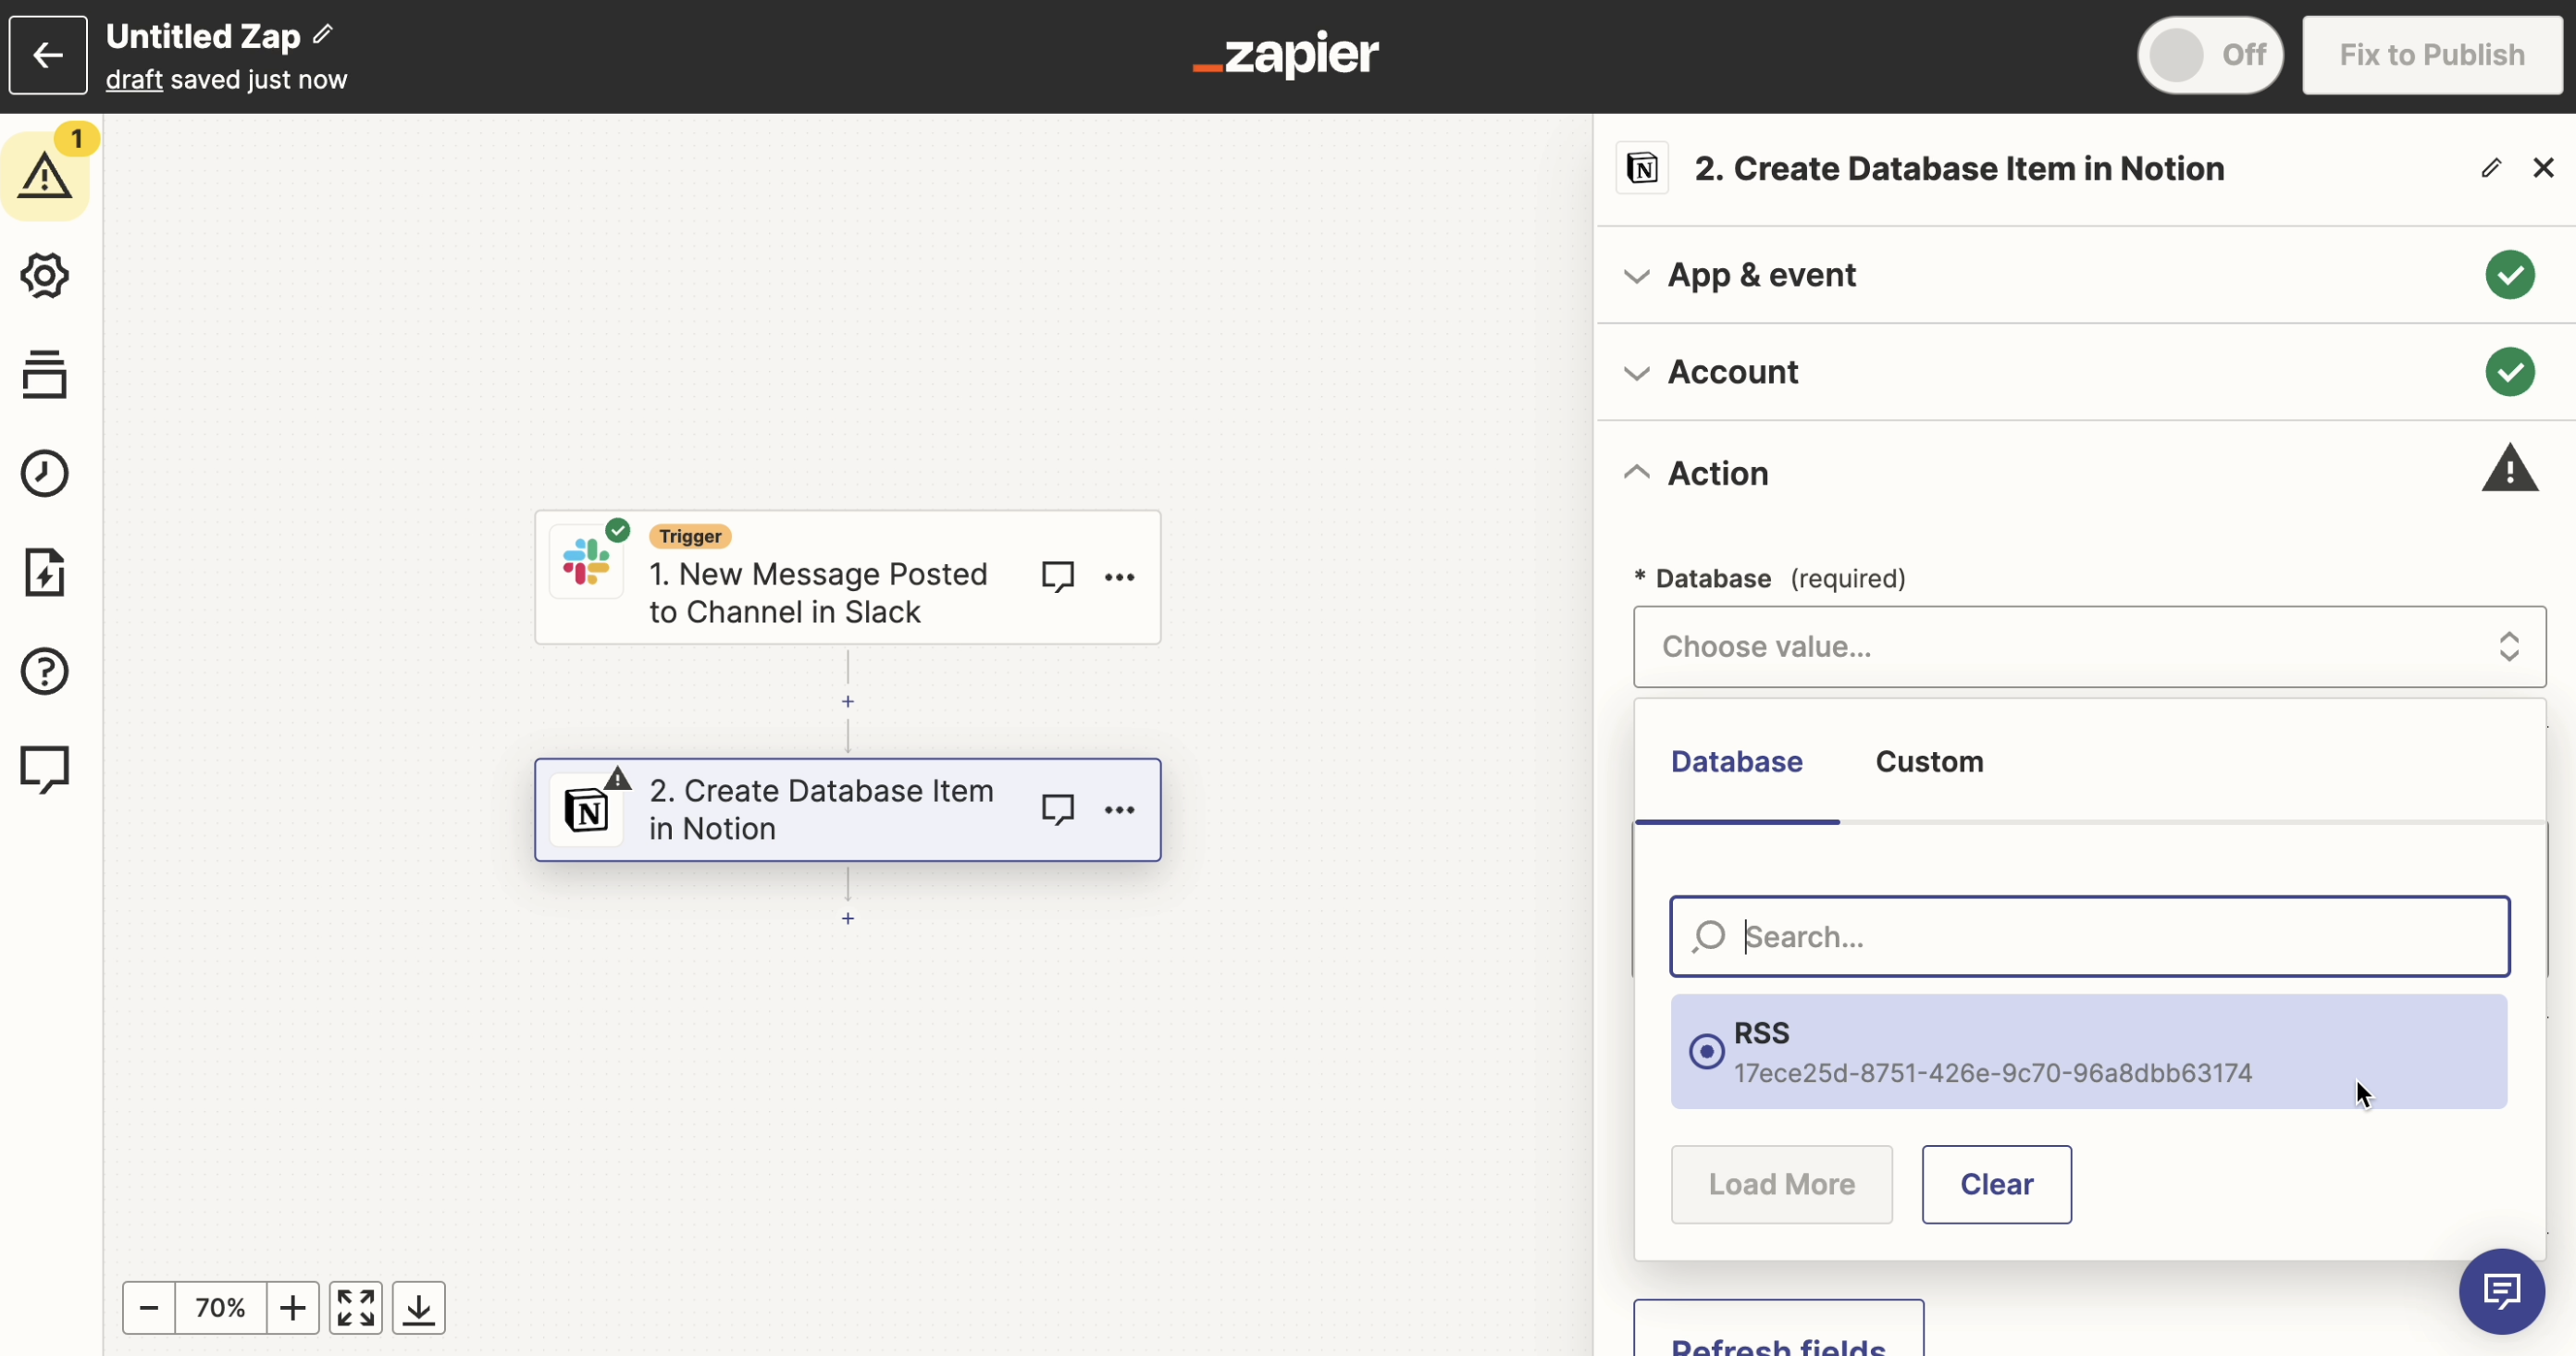Expand the Account section
2576x1356 pixels.
click(1732, 372)
